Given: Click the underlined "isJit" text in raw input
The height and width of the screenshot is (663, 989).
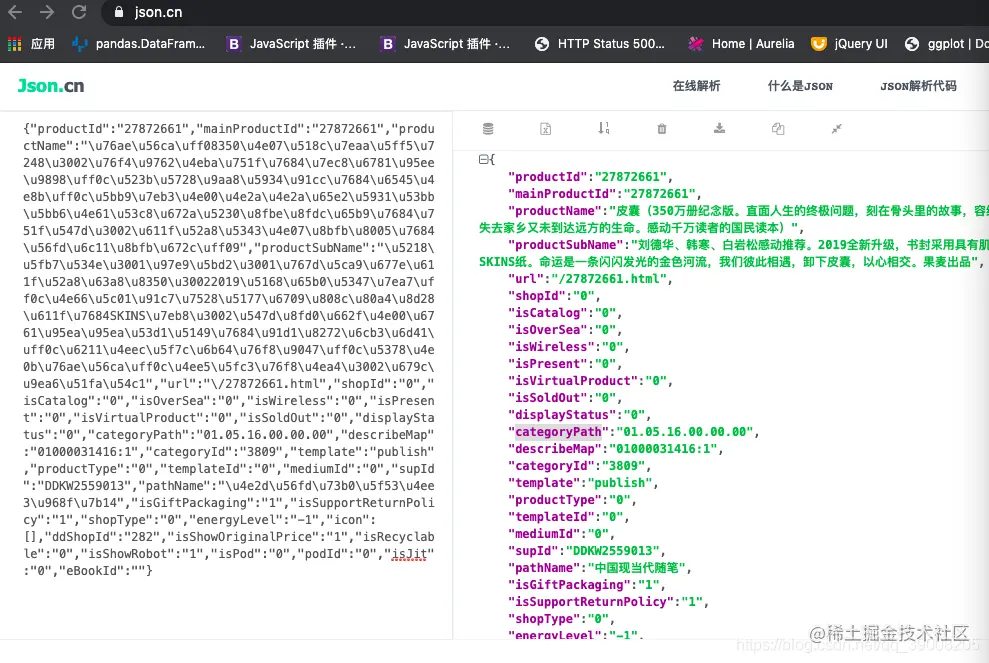Looking at the screenshot, I should (x=409, y=554).
